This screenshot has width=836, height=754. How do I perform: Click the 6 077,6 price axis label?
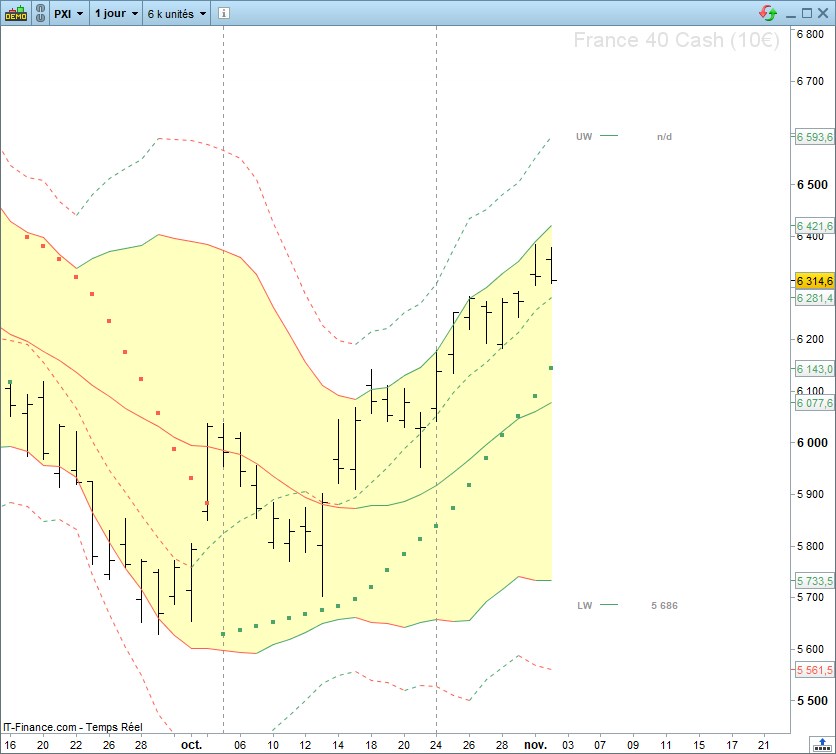tap(814, 403)
